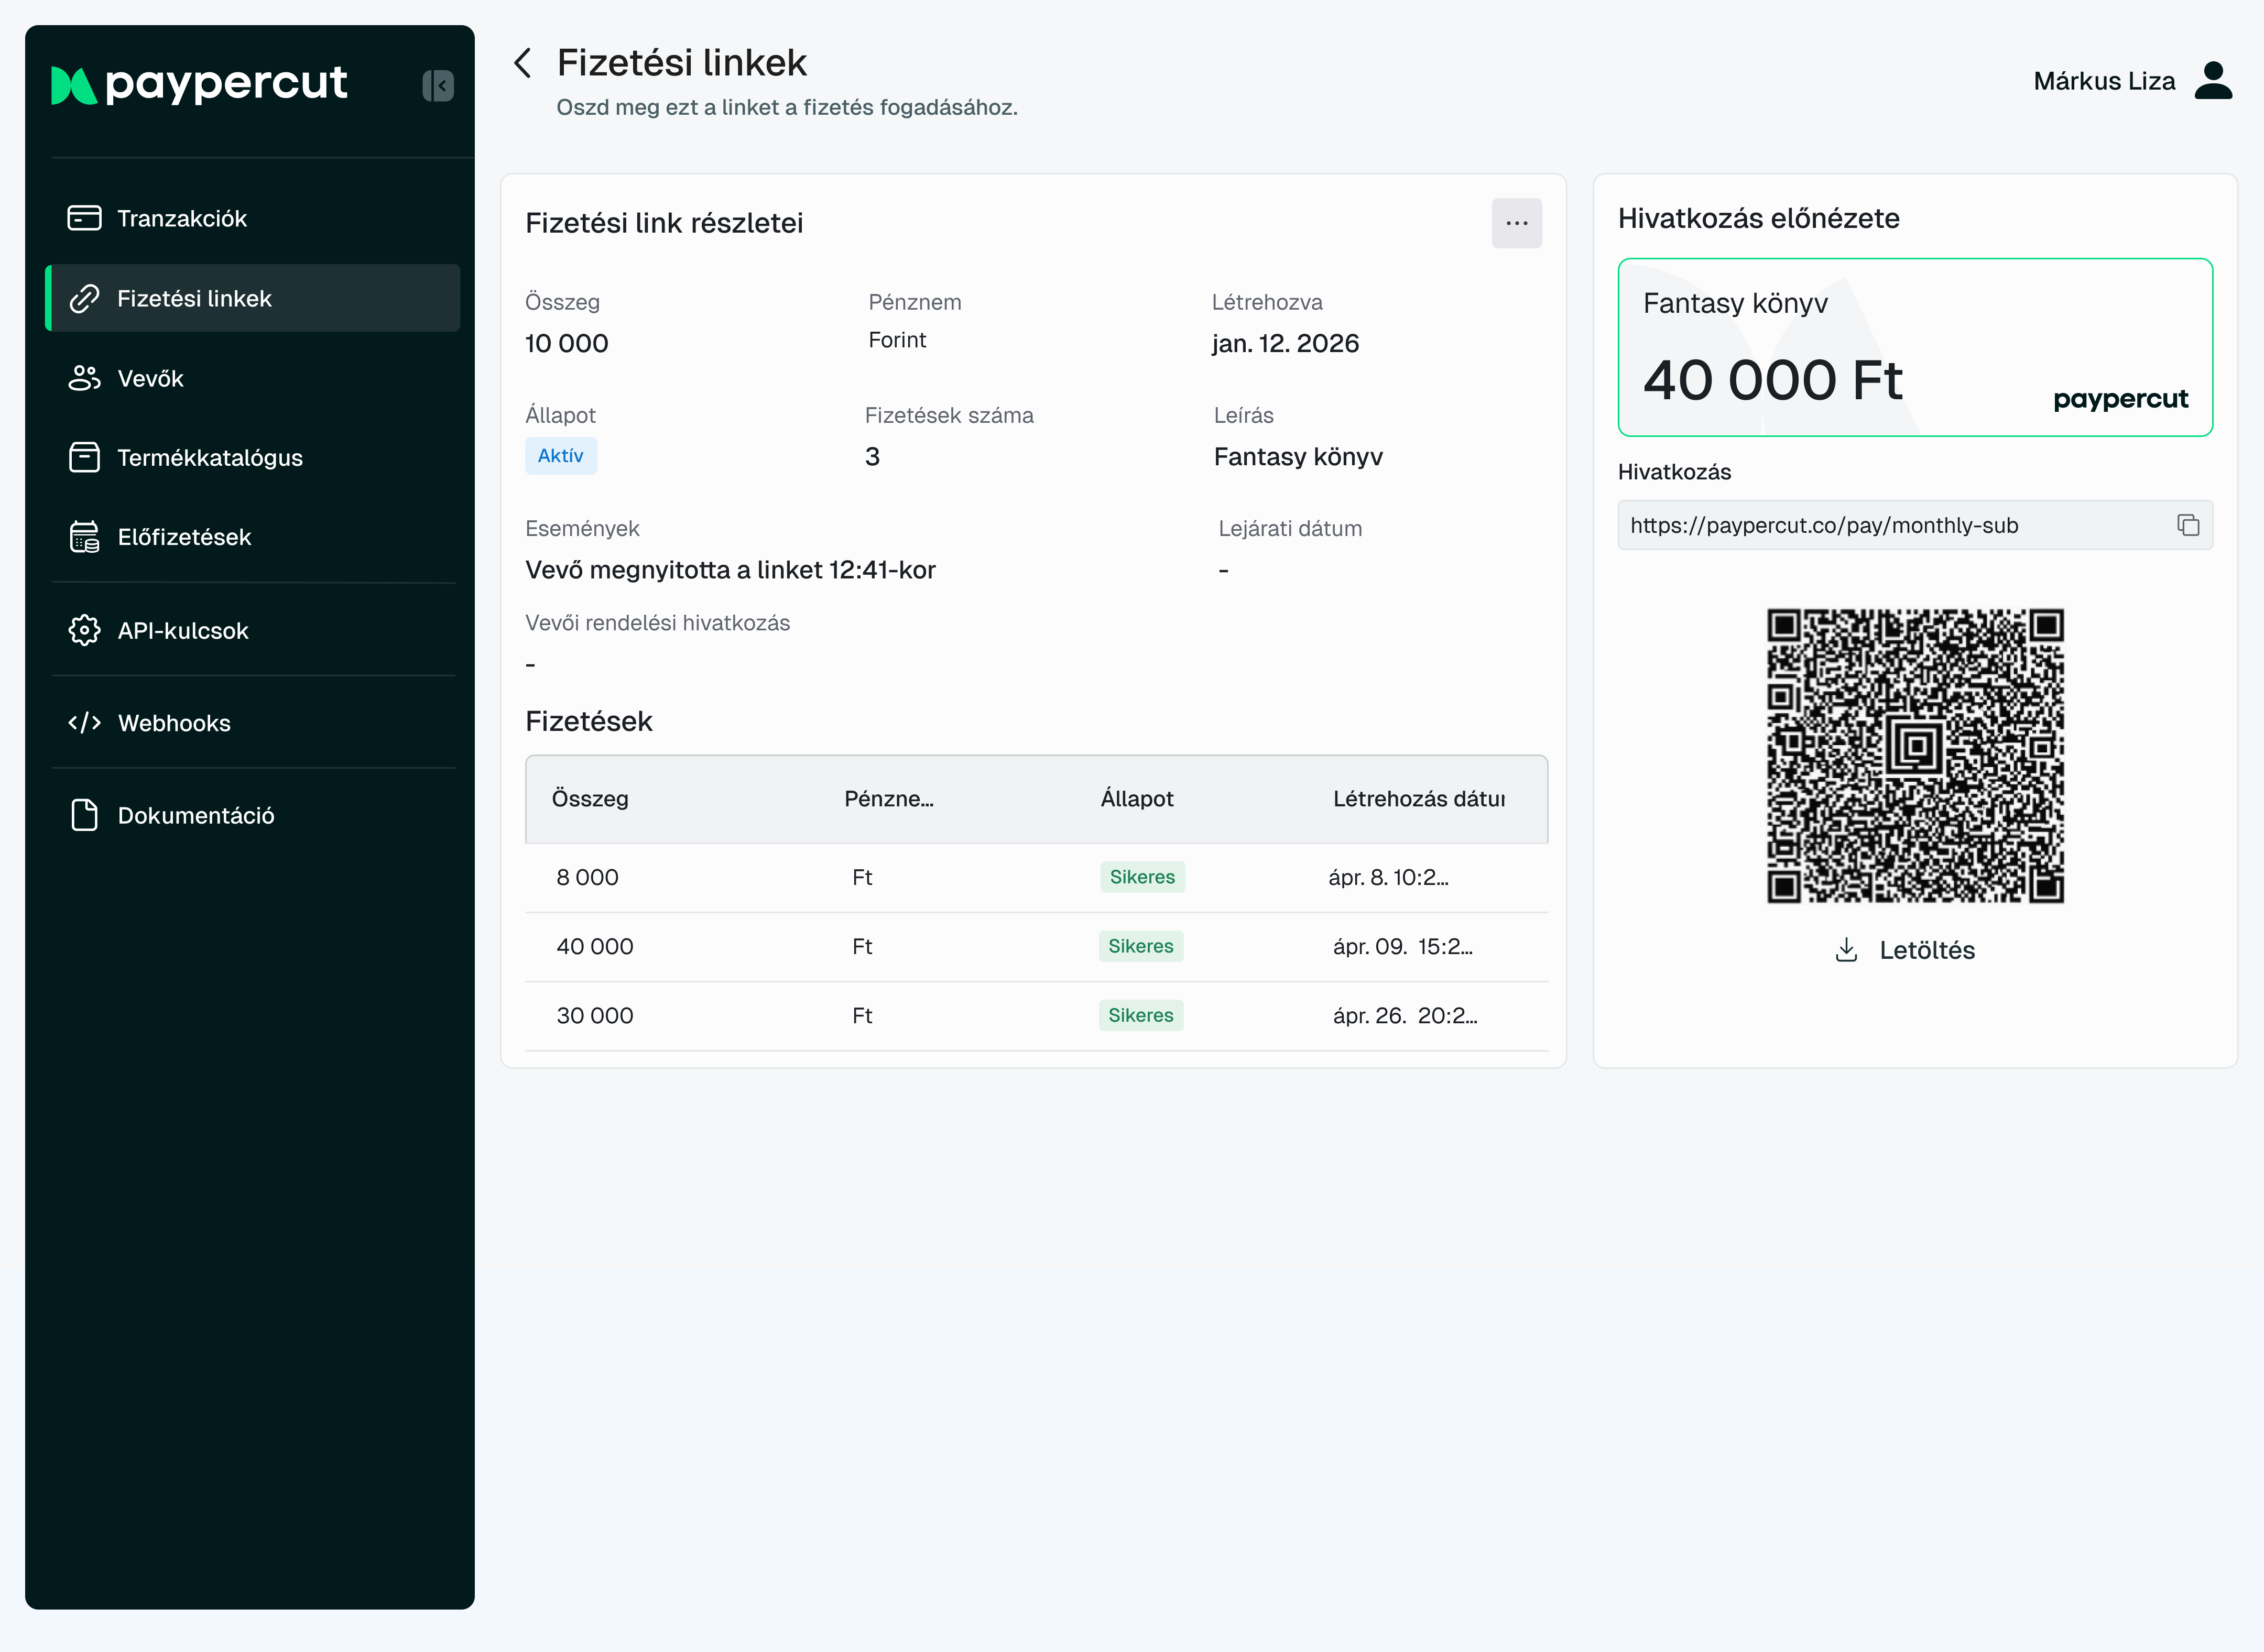Image resolution: width=2264 pixels, height=1652 pixels.
Task: Click the Létrehozás dátuma column header
Action: point(1419,798)
